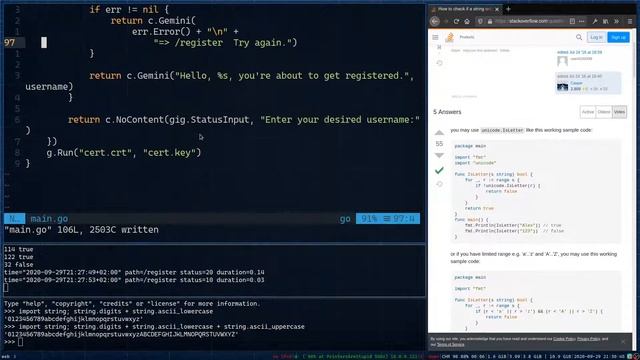Screen dimensions: 640x360
Task: Dismiss the cookie banner X
Action: tap(623, 341)
